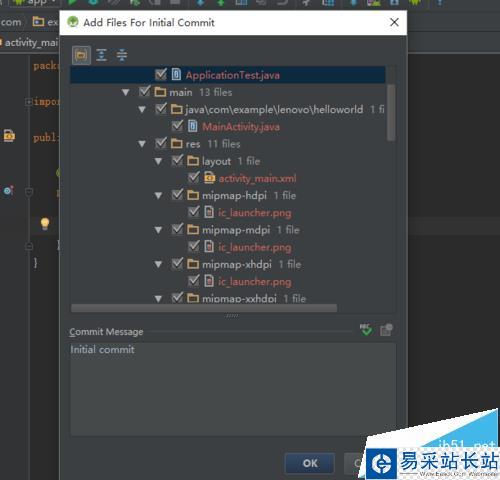Click the ApplicationTest.java file icon
500x480 pixels.
coord(176,74)
